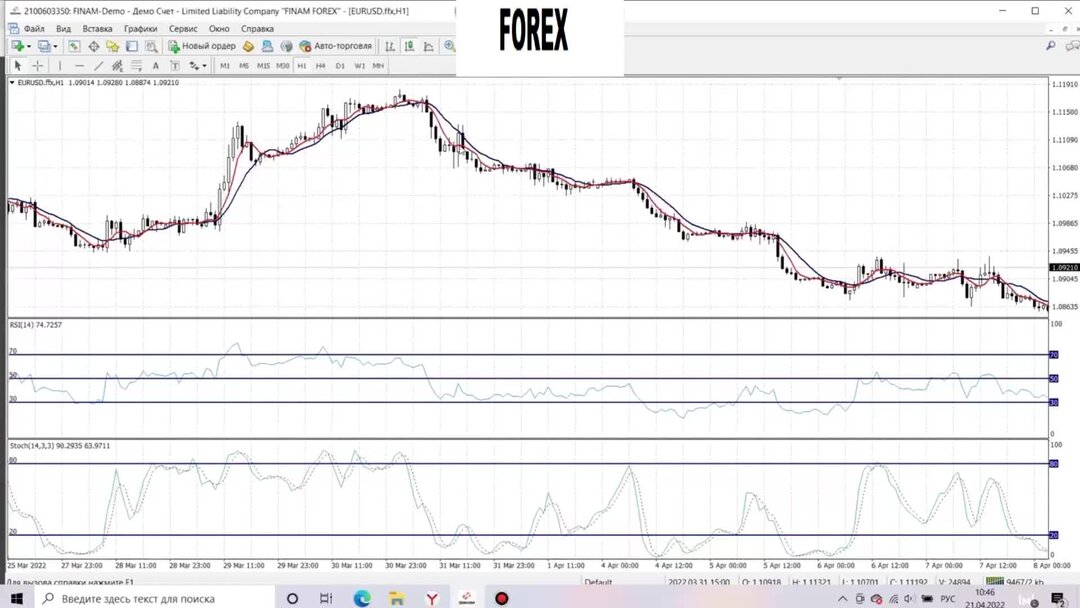Screen dimensions: 1080x608
Task: Choose the Fibonacci retracement tool
Action: (x=136, y=66)
